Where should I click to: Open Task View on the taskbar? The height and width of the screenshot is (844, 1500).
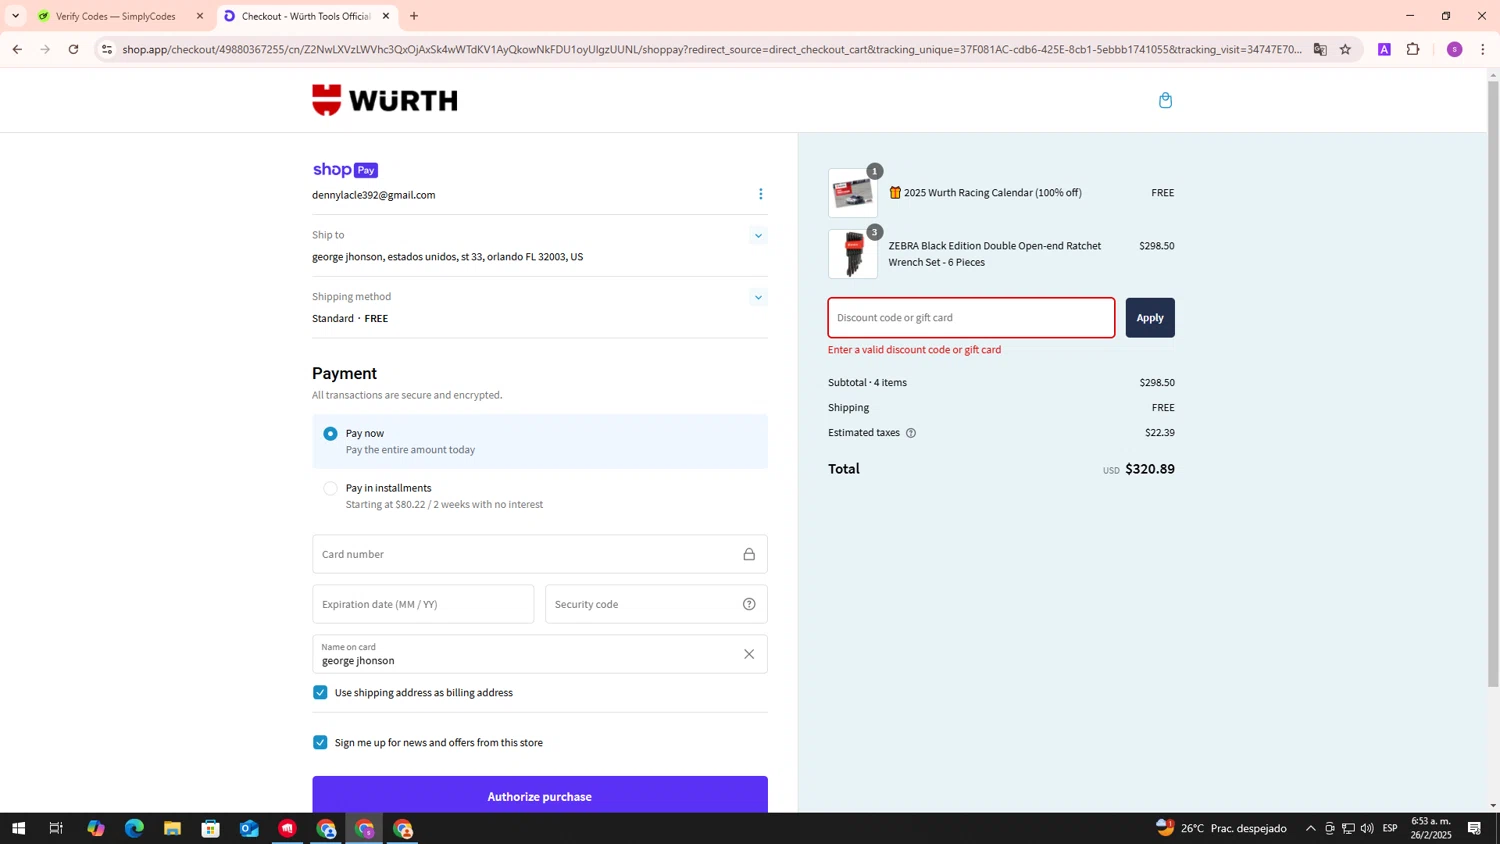56,828
